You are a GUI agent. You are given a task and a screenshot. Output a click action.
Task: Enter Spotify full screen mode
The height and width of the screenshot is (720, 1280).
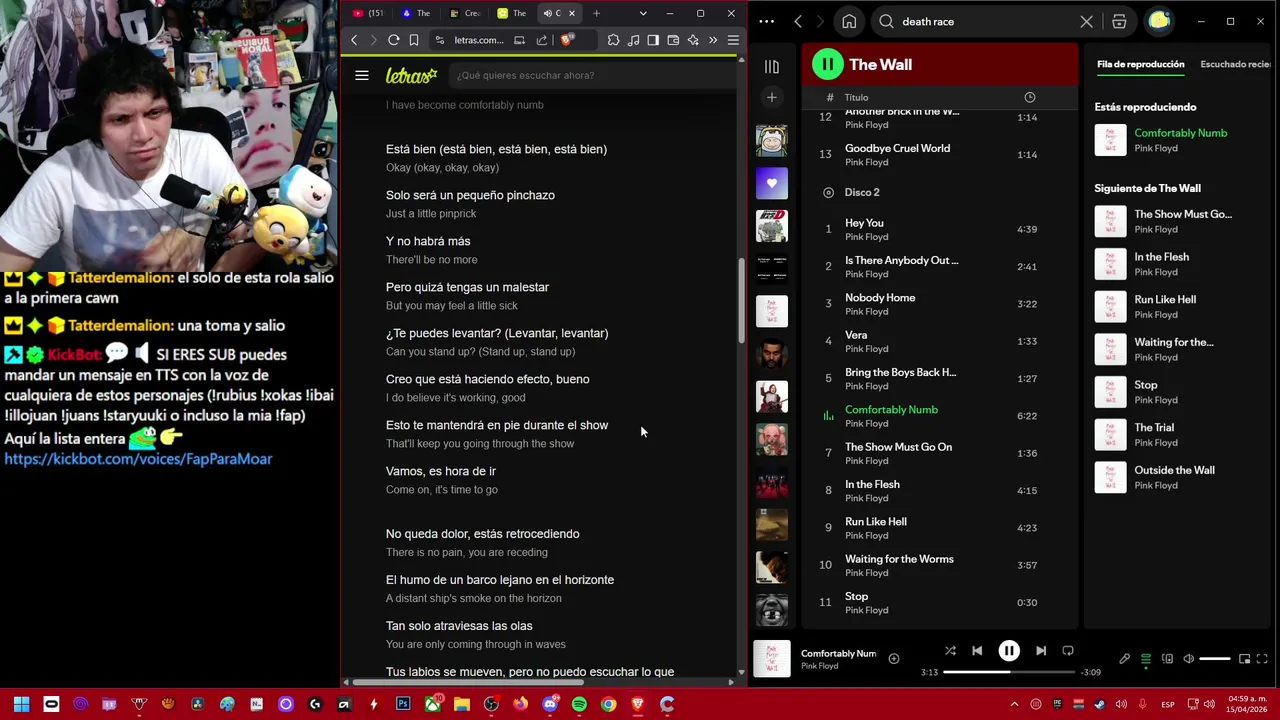click(1262, 659)
